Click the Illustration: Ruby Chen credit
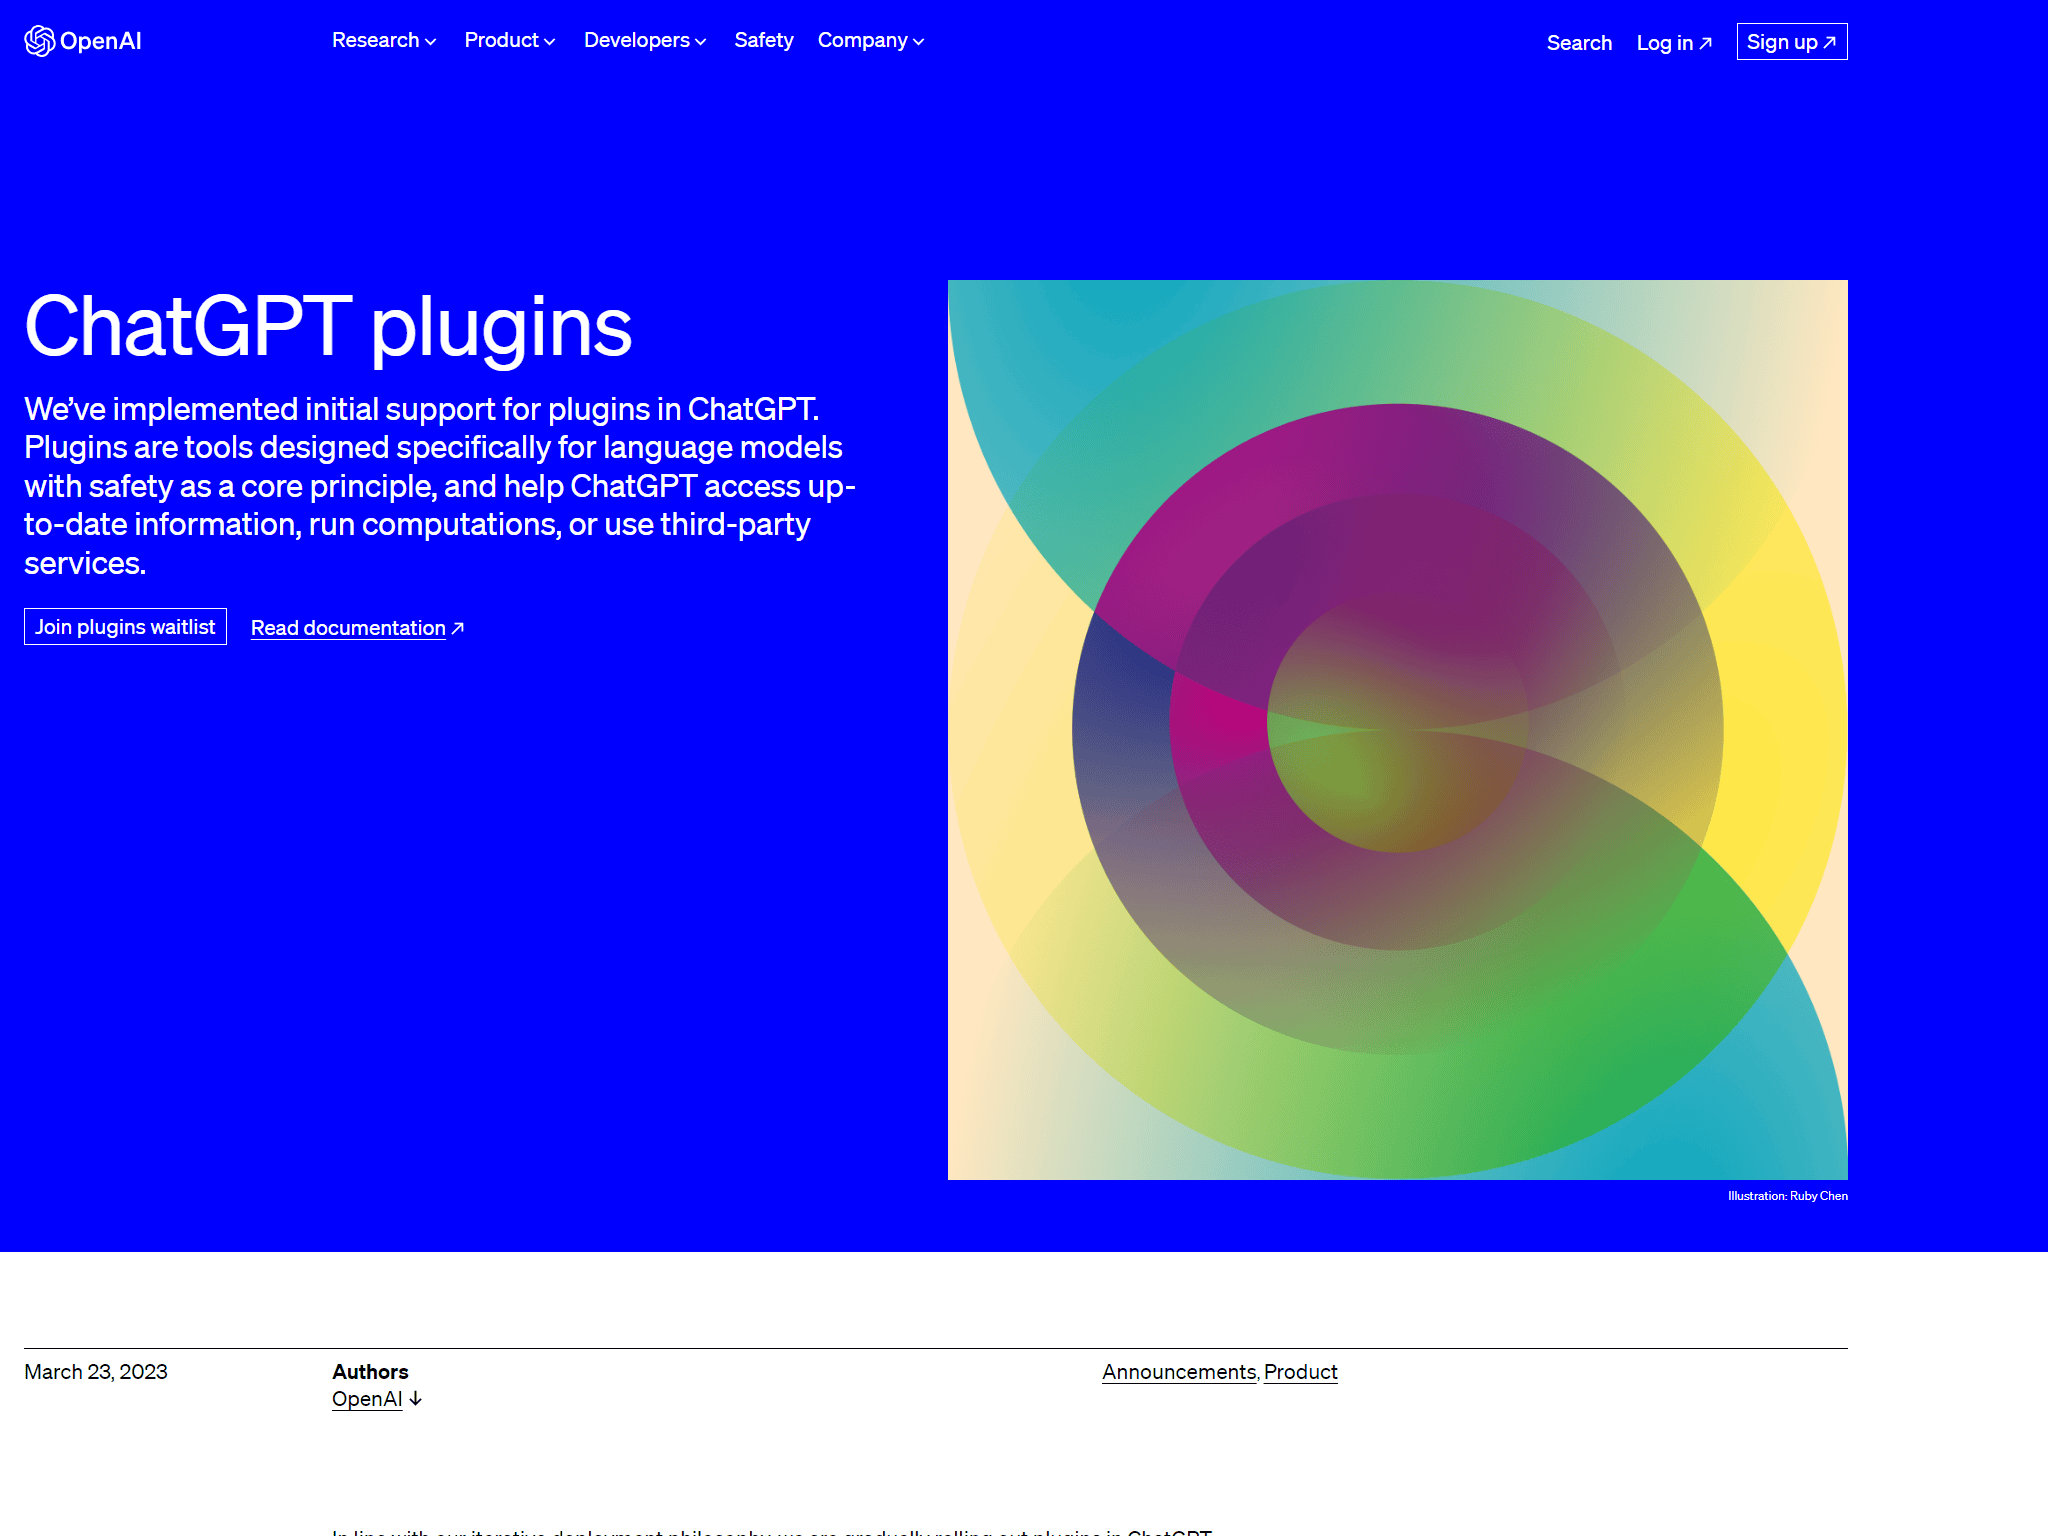Screen dimensions: 2048x1536 coord(1788,1196)
